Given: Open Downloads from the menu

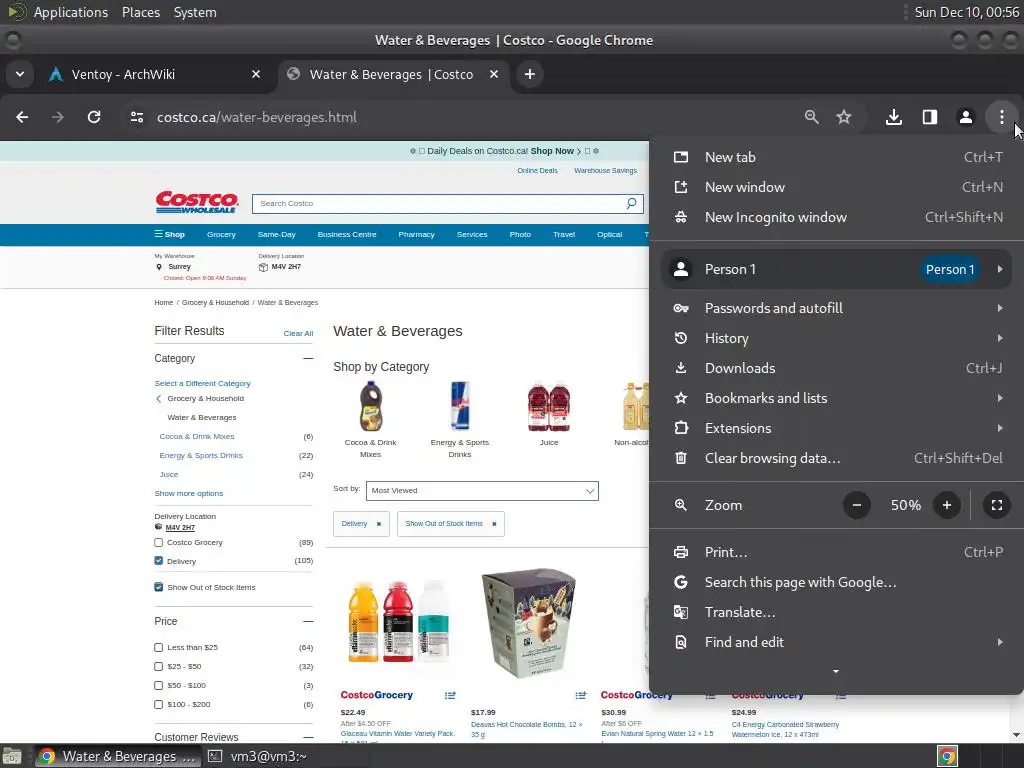Looking at the screenshot, I should coord(837,368).
